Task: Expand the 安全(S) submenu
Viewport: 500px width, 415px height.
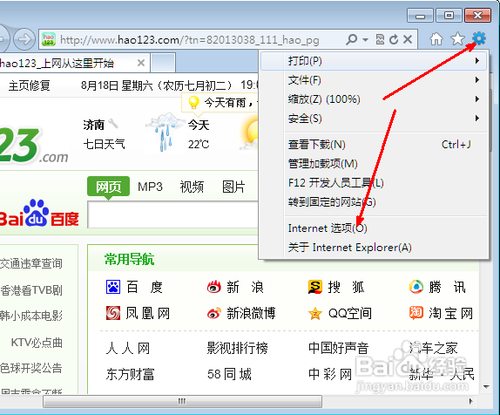Action: coord(374,118)
